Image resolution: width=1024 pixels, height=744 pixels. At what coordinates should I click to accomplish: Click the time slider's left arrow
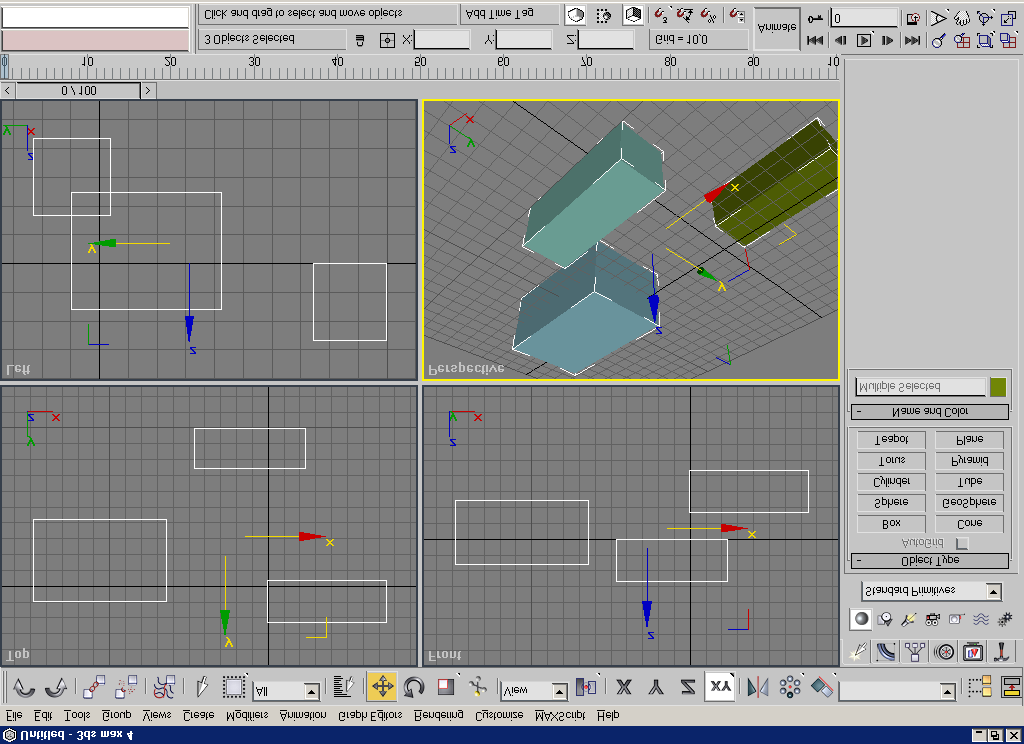point(7,91)
